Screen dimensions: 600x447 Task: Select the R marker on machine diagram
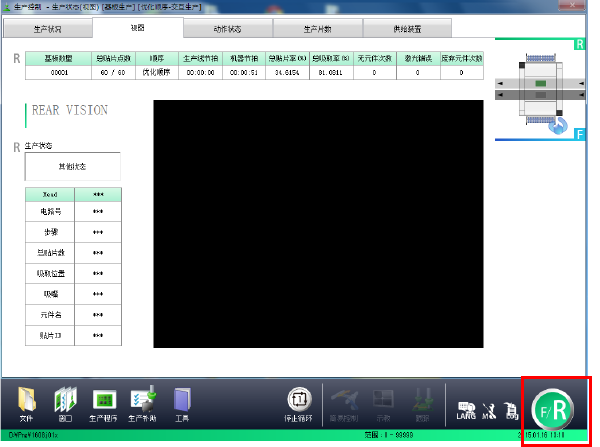pos(579,45)
